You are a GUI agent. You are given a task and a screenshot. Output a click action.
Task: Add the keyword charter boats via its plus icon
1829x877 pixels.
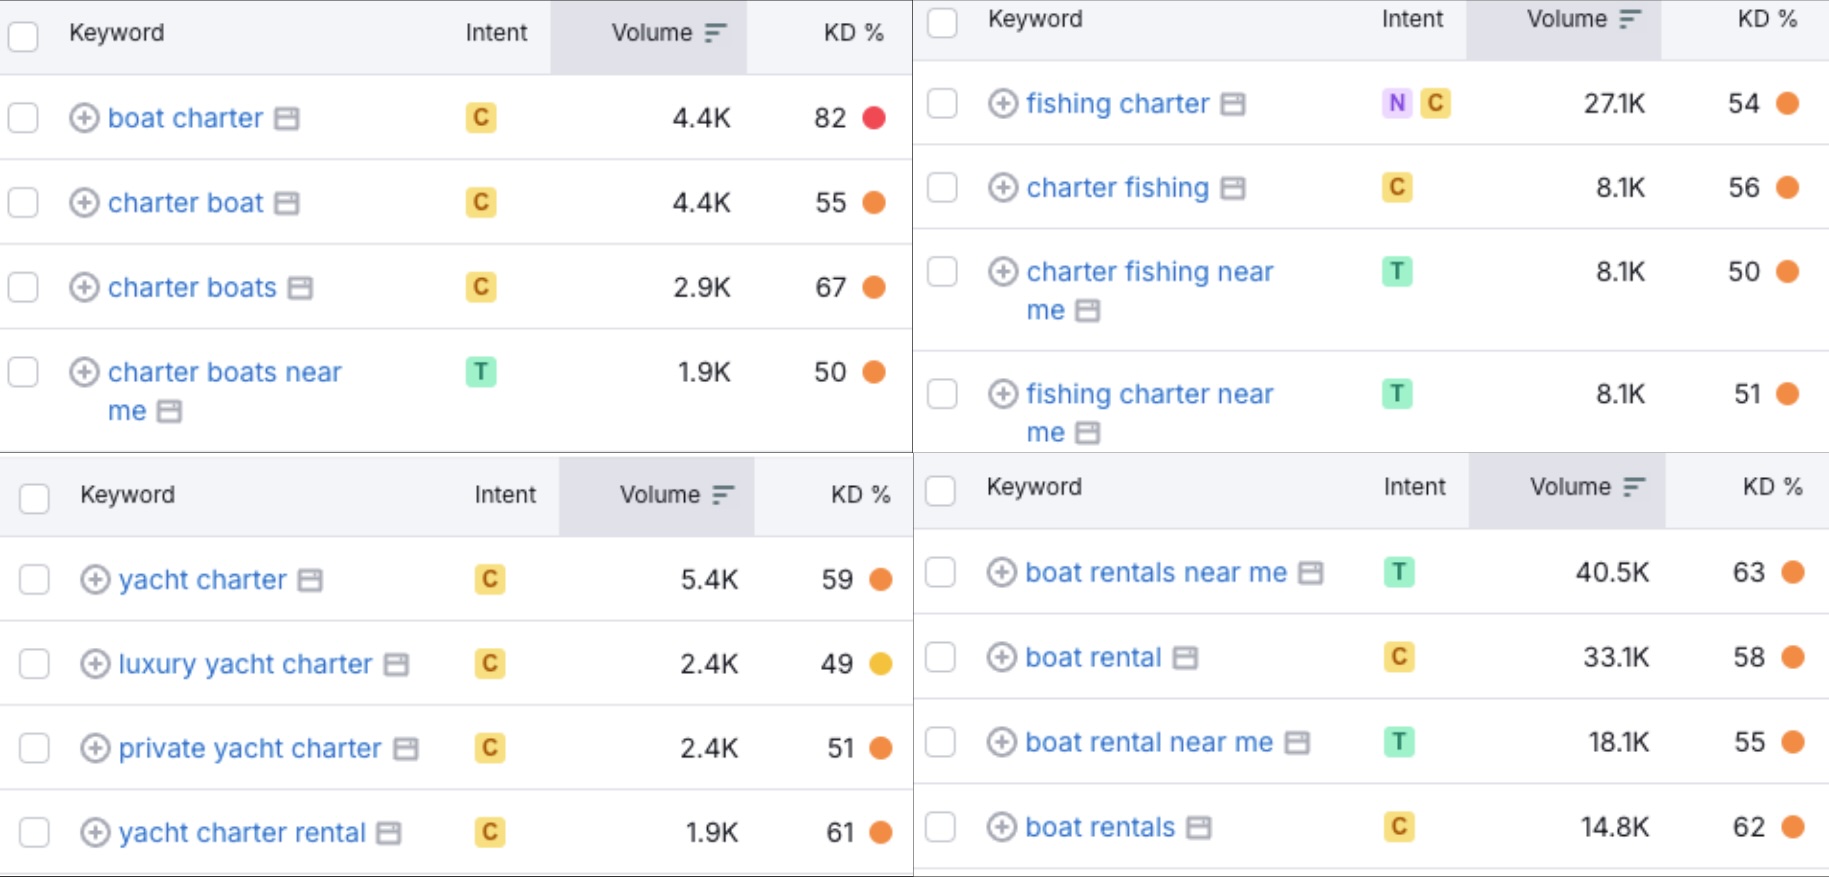tap(84, 287)
